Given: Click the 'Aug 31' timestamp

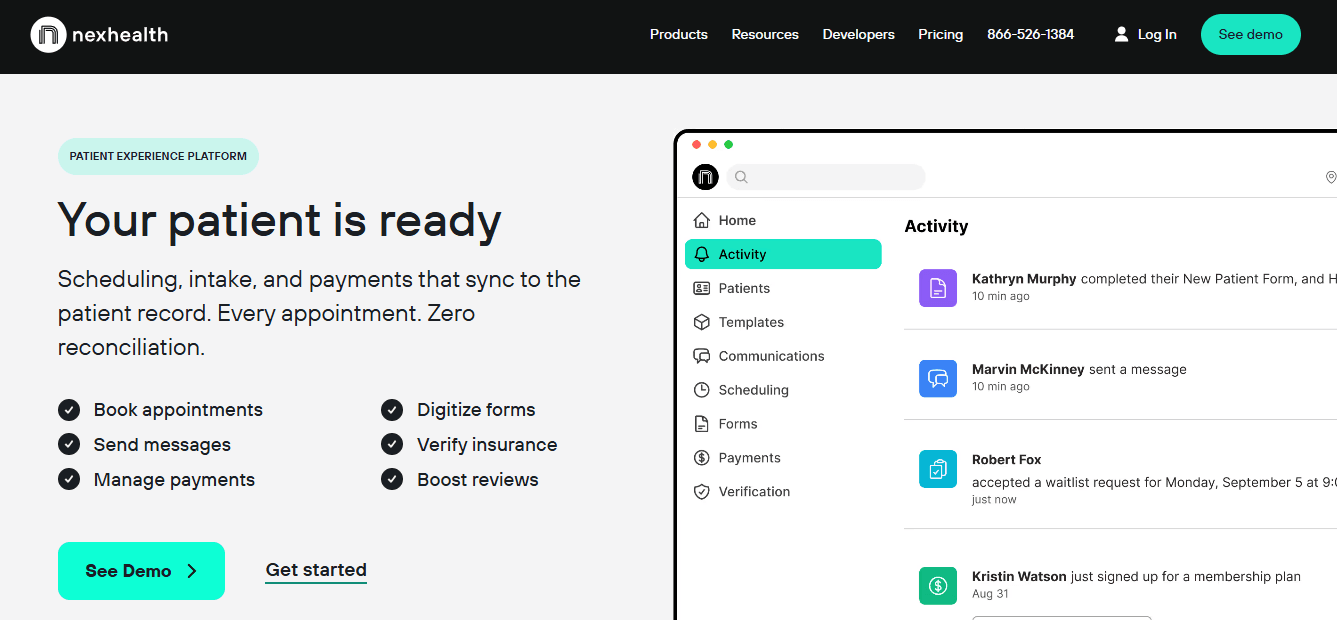Looking at the screenshot, I should click(x=990, y=594).
